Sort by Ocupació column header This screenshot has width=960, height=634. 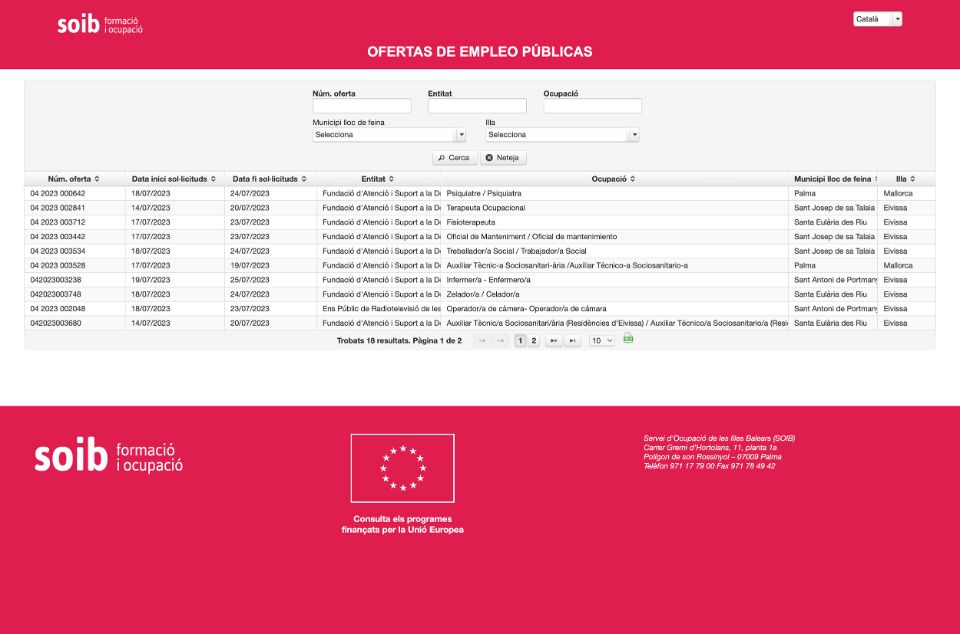click(613, 179)
